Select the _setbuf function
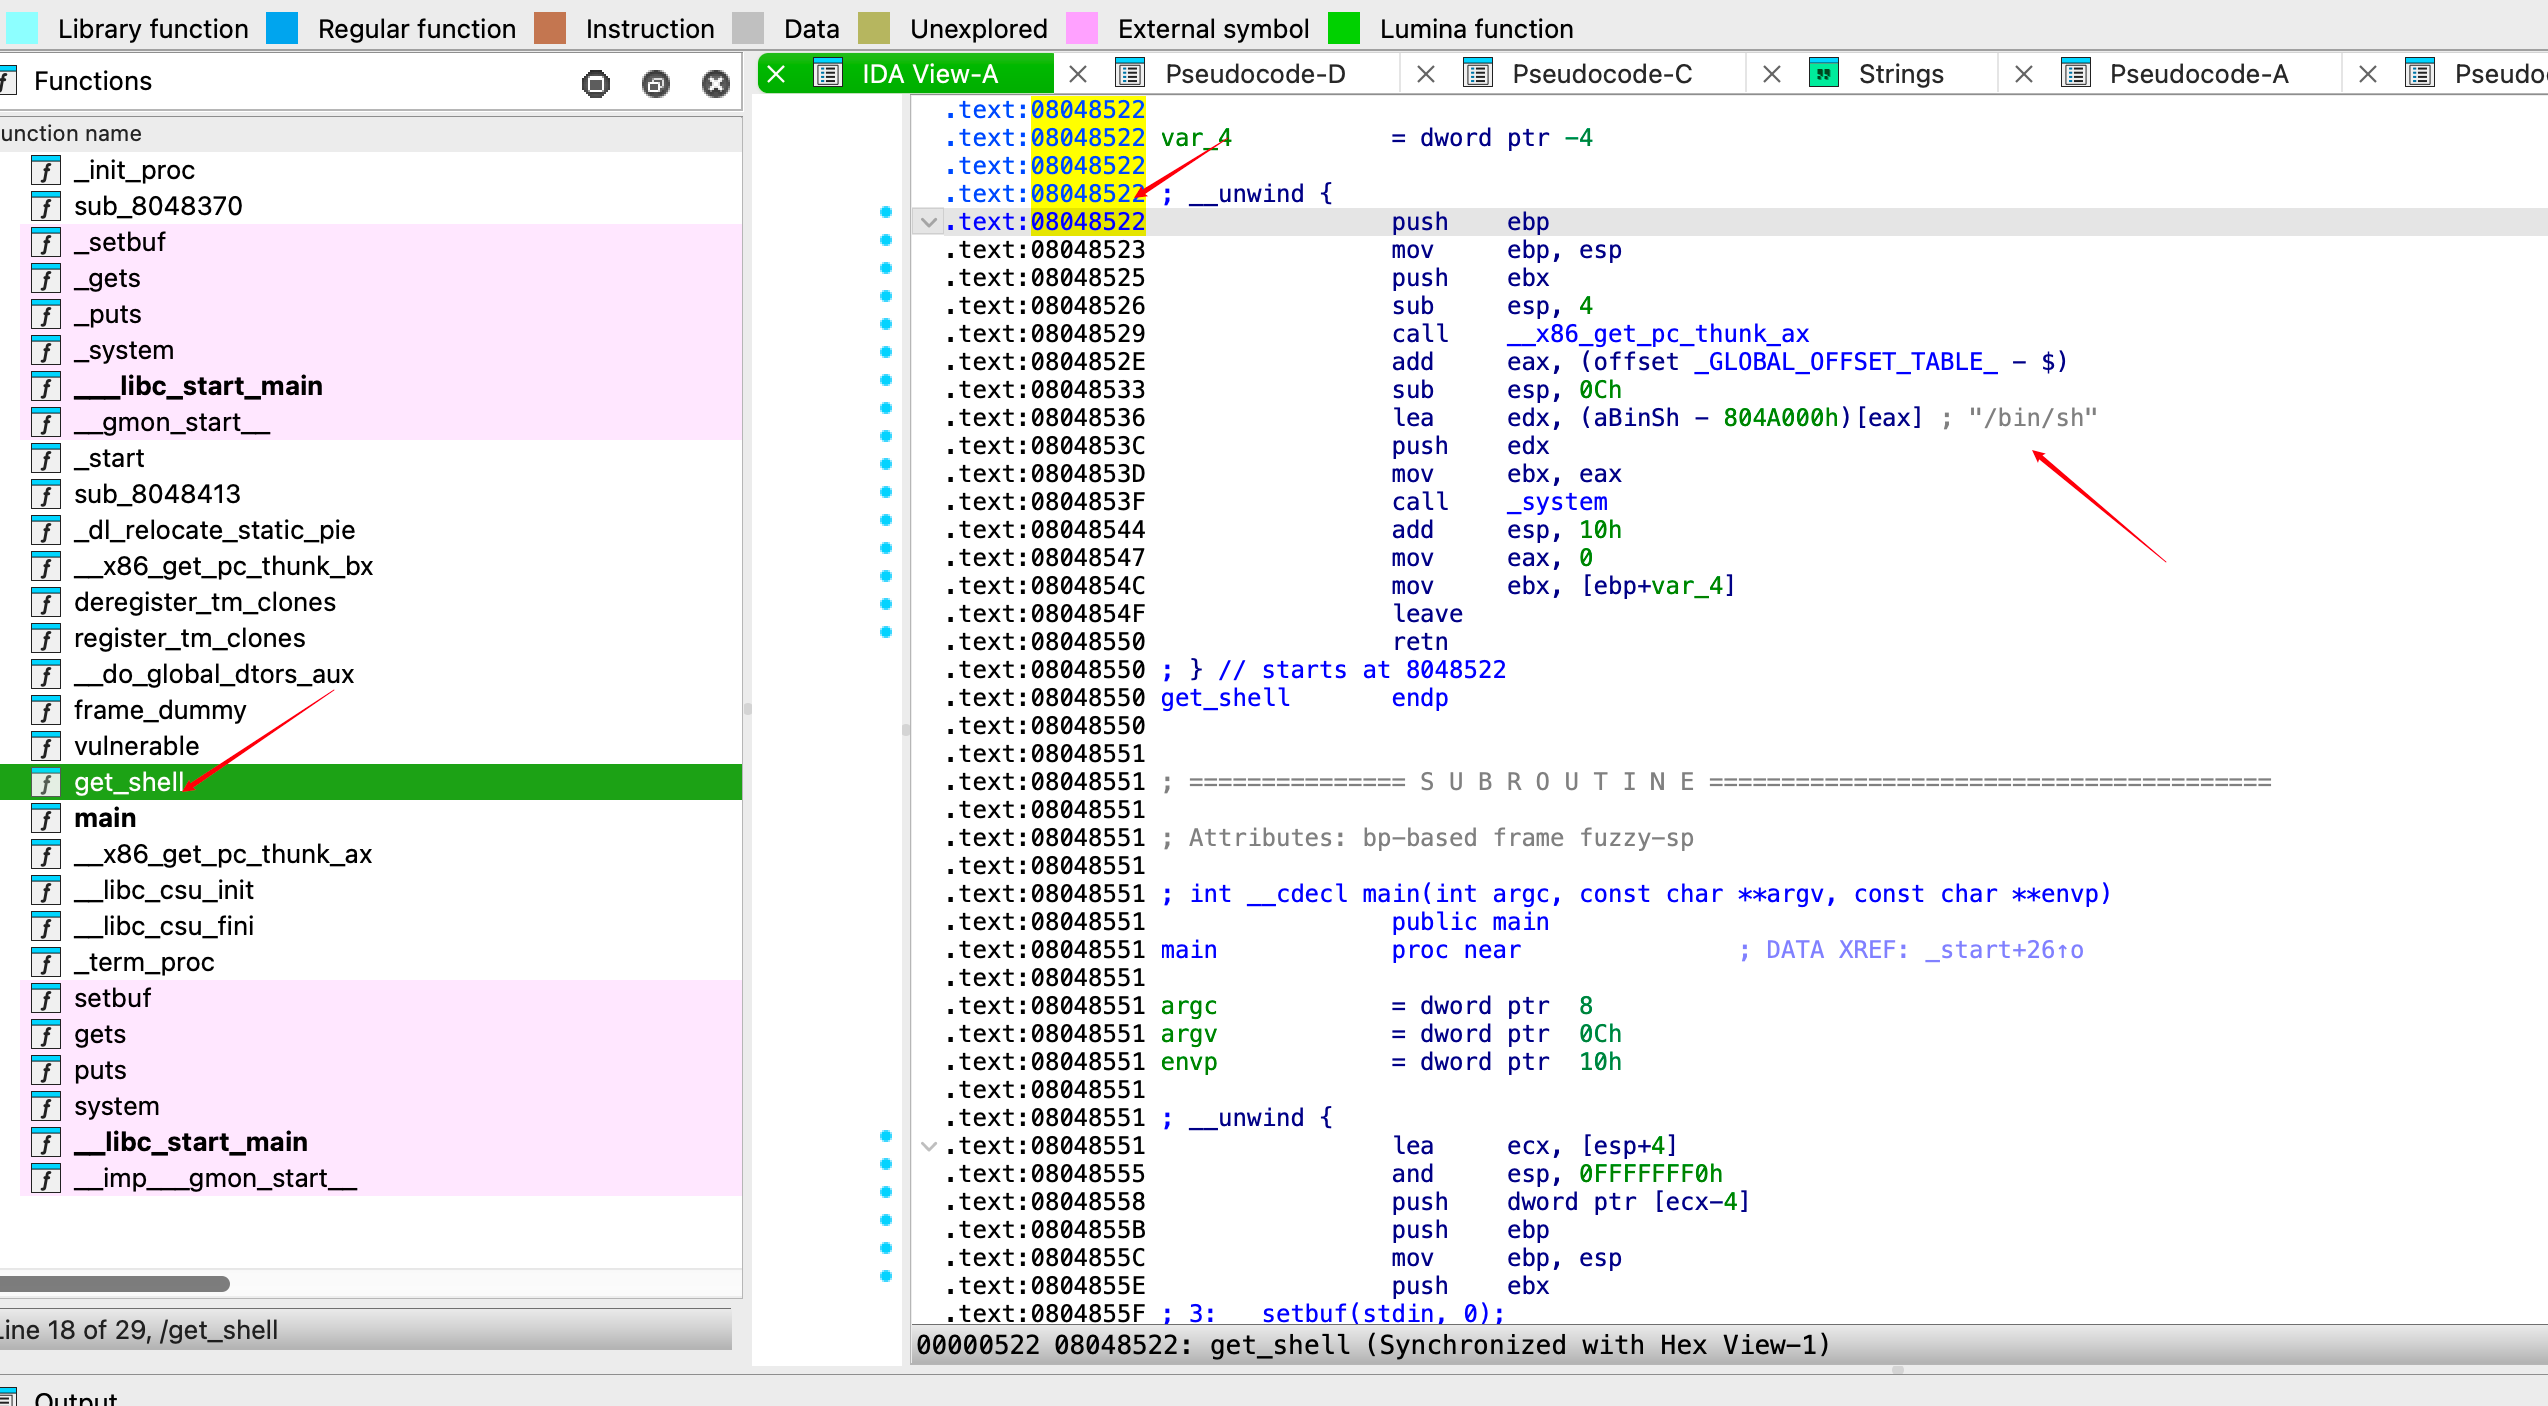2548x1406 pixels. pyautogui.click(x=371, y=242)
